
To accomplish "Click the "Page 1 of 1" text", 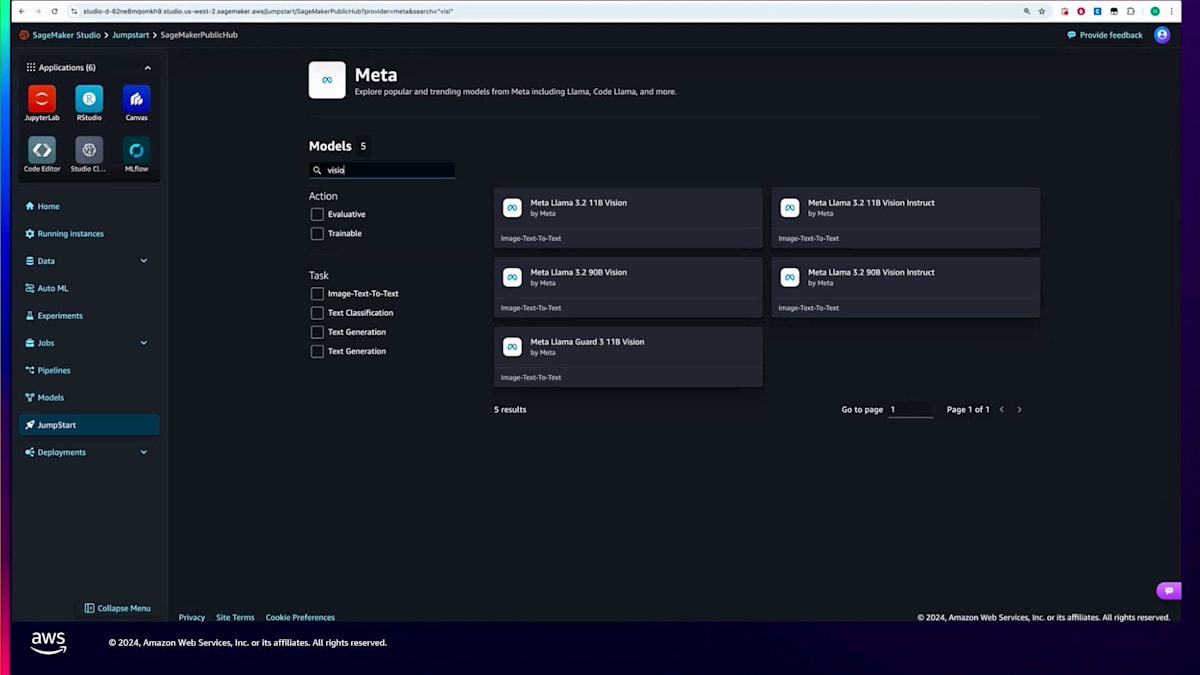I will pyautogui.click(x=968, y=409).
